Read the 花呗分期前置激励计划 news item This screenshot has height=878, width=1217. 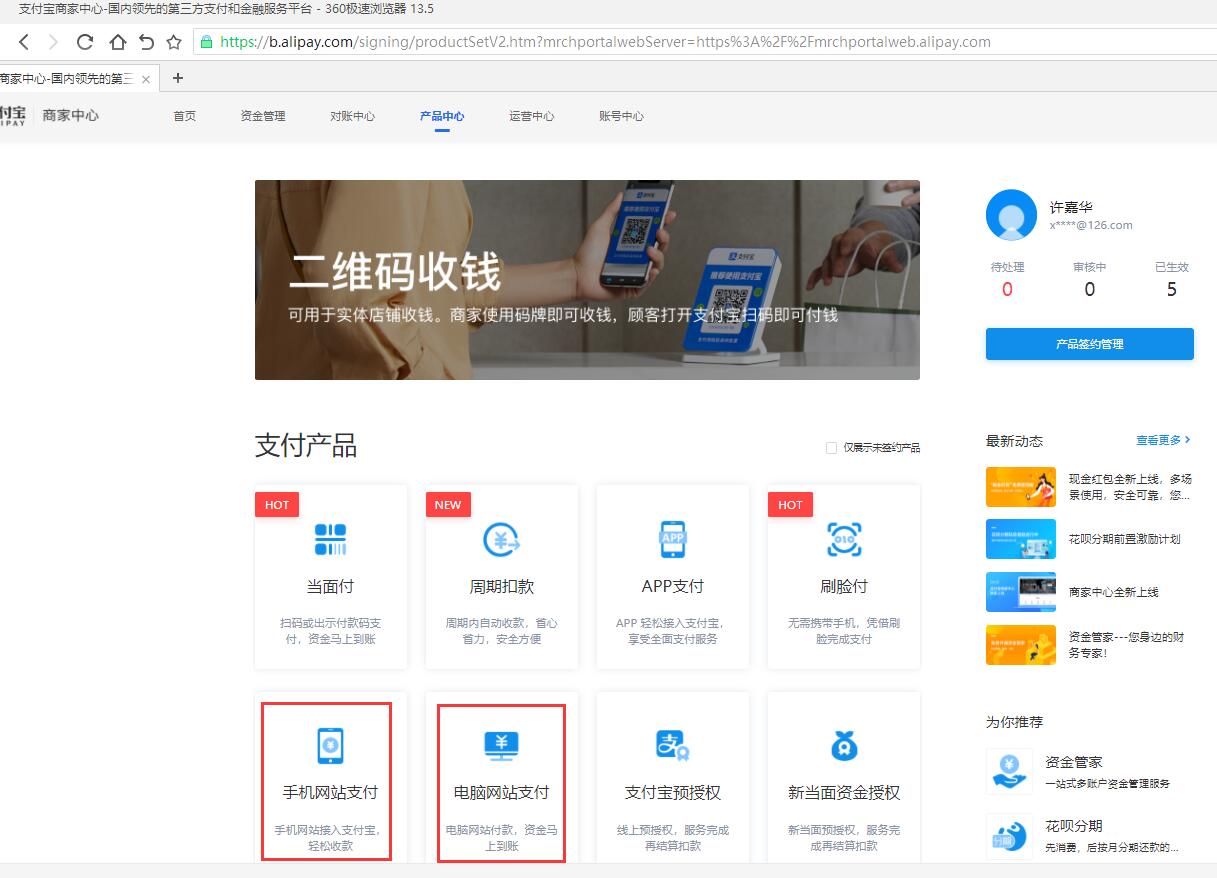pyautogui.click(x=1124, y=539)
